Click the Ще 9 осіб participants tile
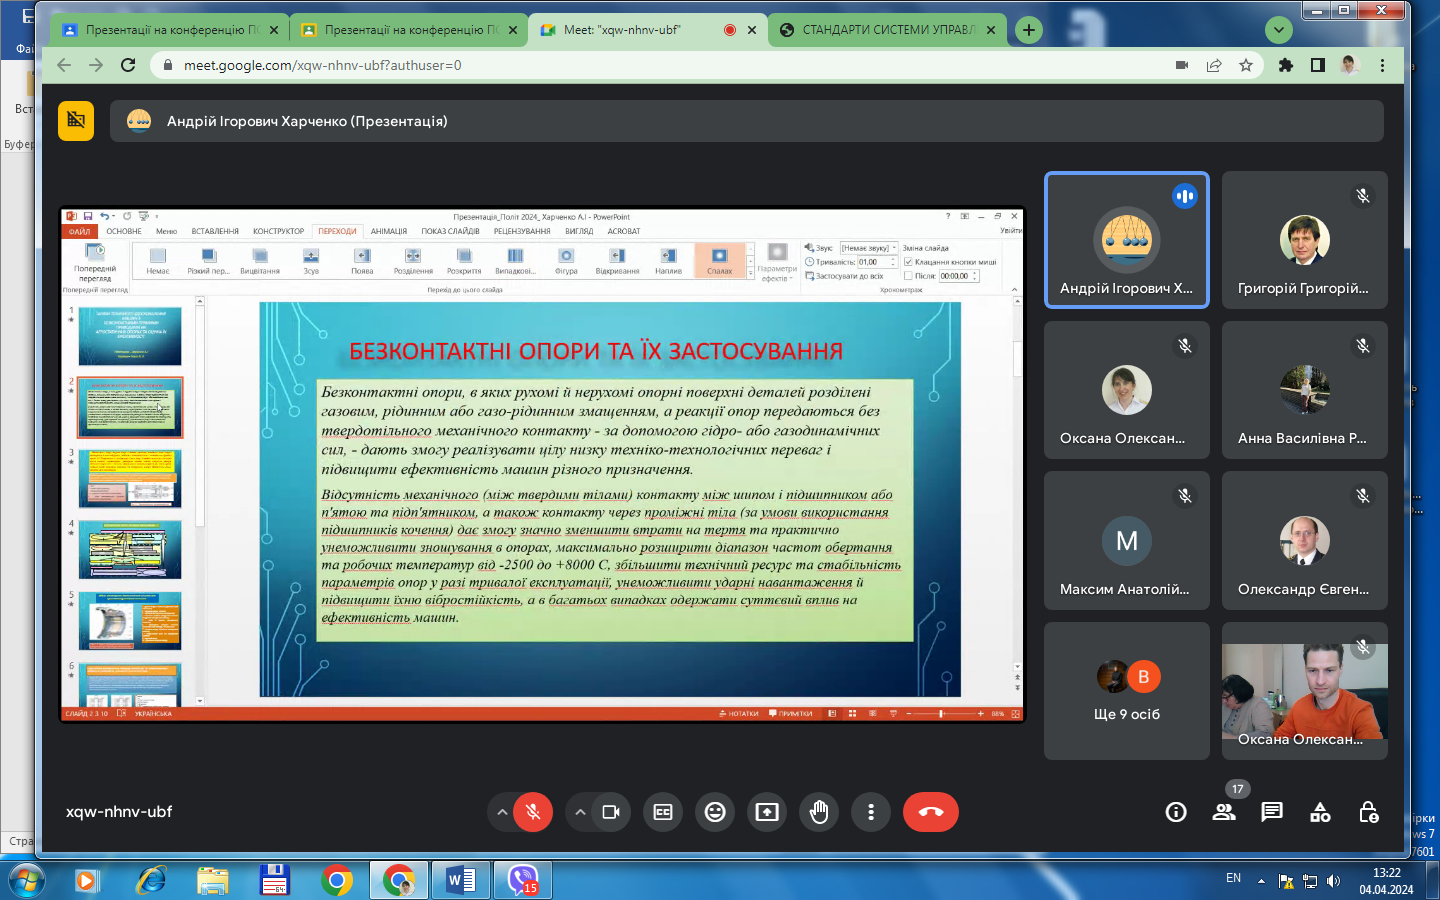 1127,691
